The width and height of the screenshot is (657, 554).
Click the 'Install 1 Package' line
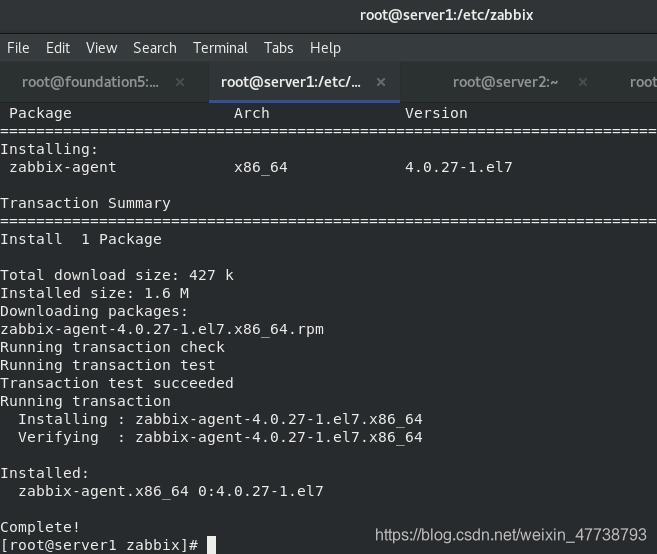(x=81, y=239)
